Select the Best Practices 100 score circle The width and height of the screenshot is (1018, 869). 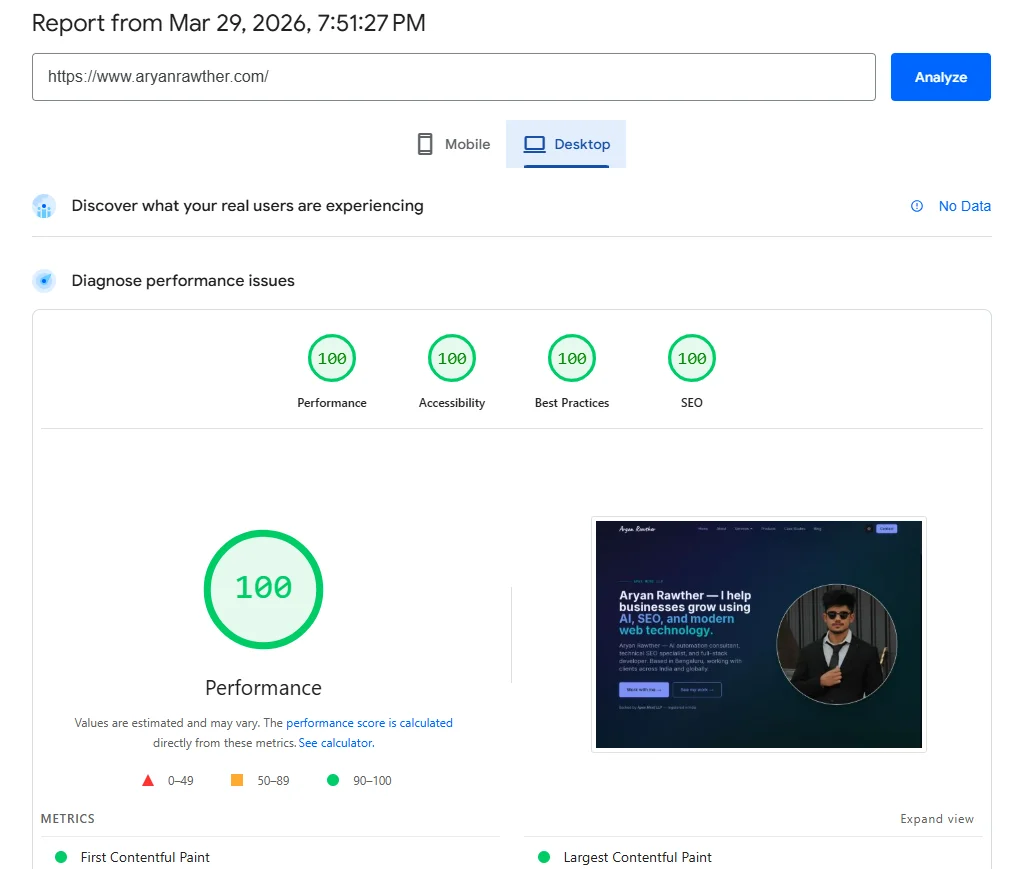point(571,358)
